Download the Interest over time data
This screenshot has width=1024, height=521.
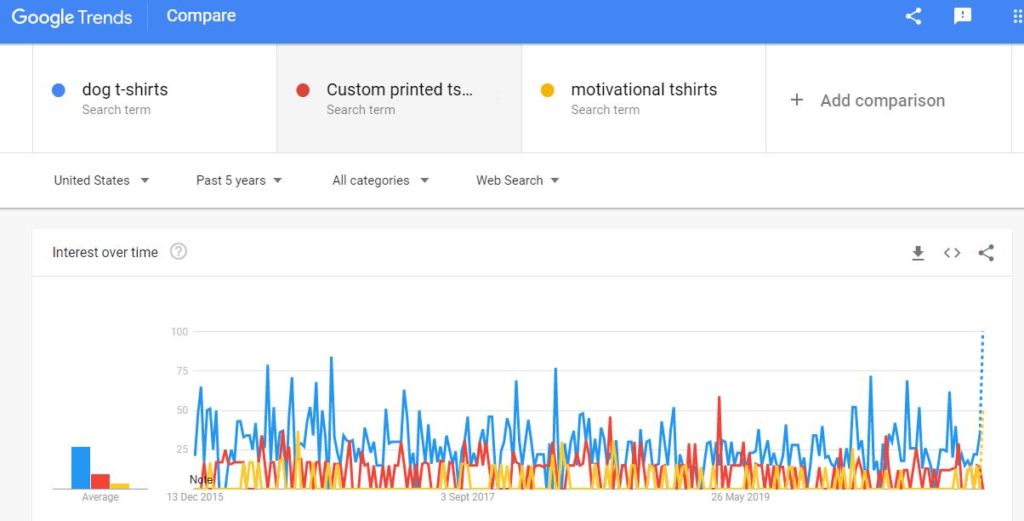point(918,253)
